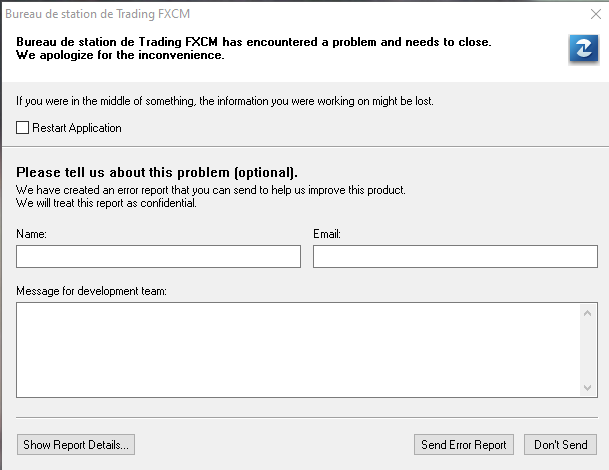Click the Name: field label
The width and height of the screenshot is (609, 470).
[x=31, y=234]
